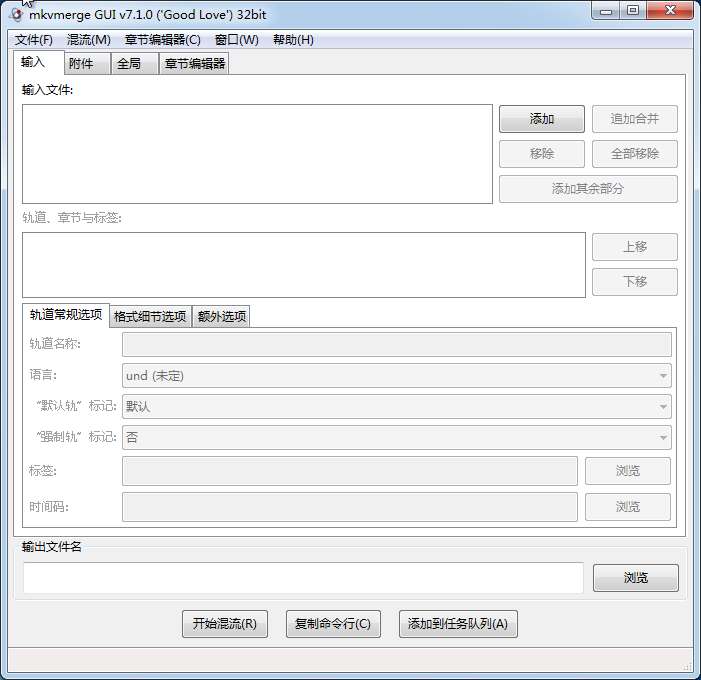
Task: Minimize the mkvmerge GUI window
Action: click(606, 11)
